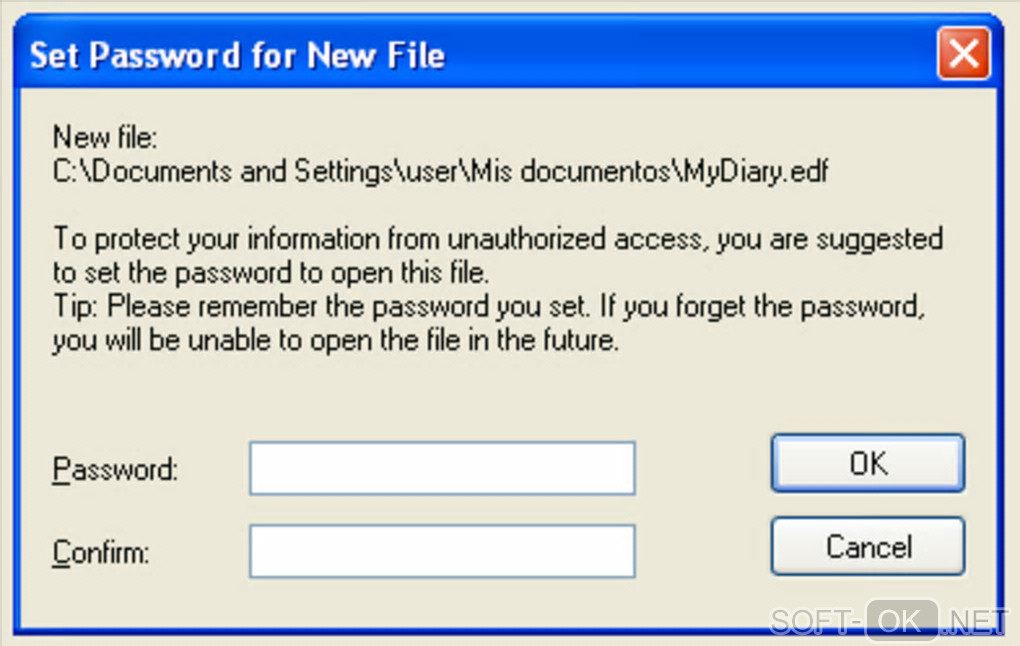This screenshot has height=646, width=1020.
Task: Click the 'SOFT-' watermark text
Action: 816,621
